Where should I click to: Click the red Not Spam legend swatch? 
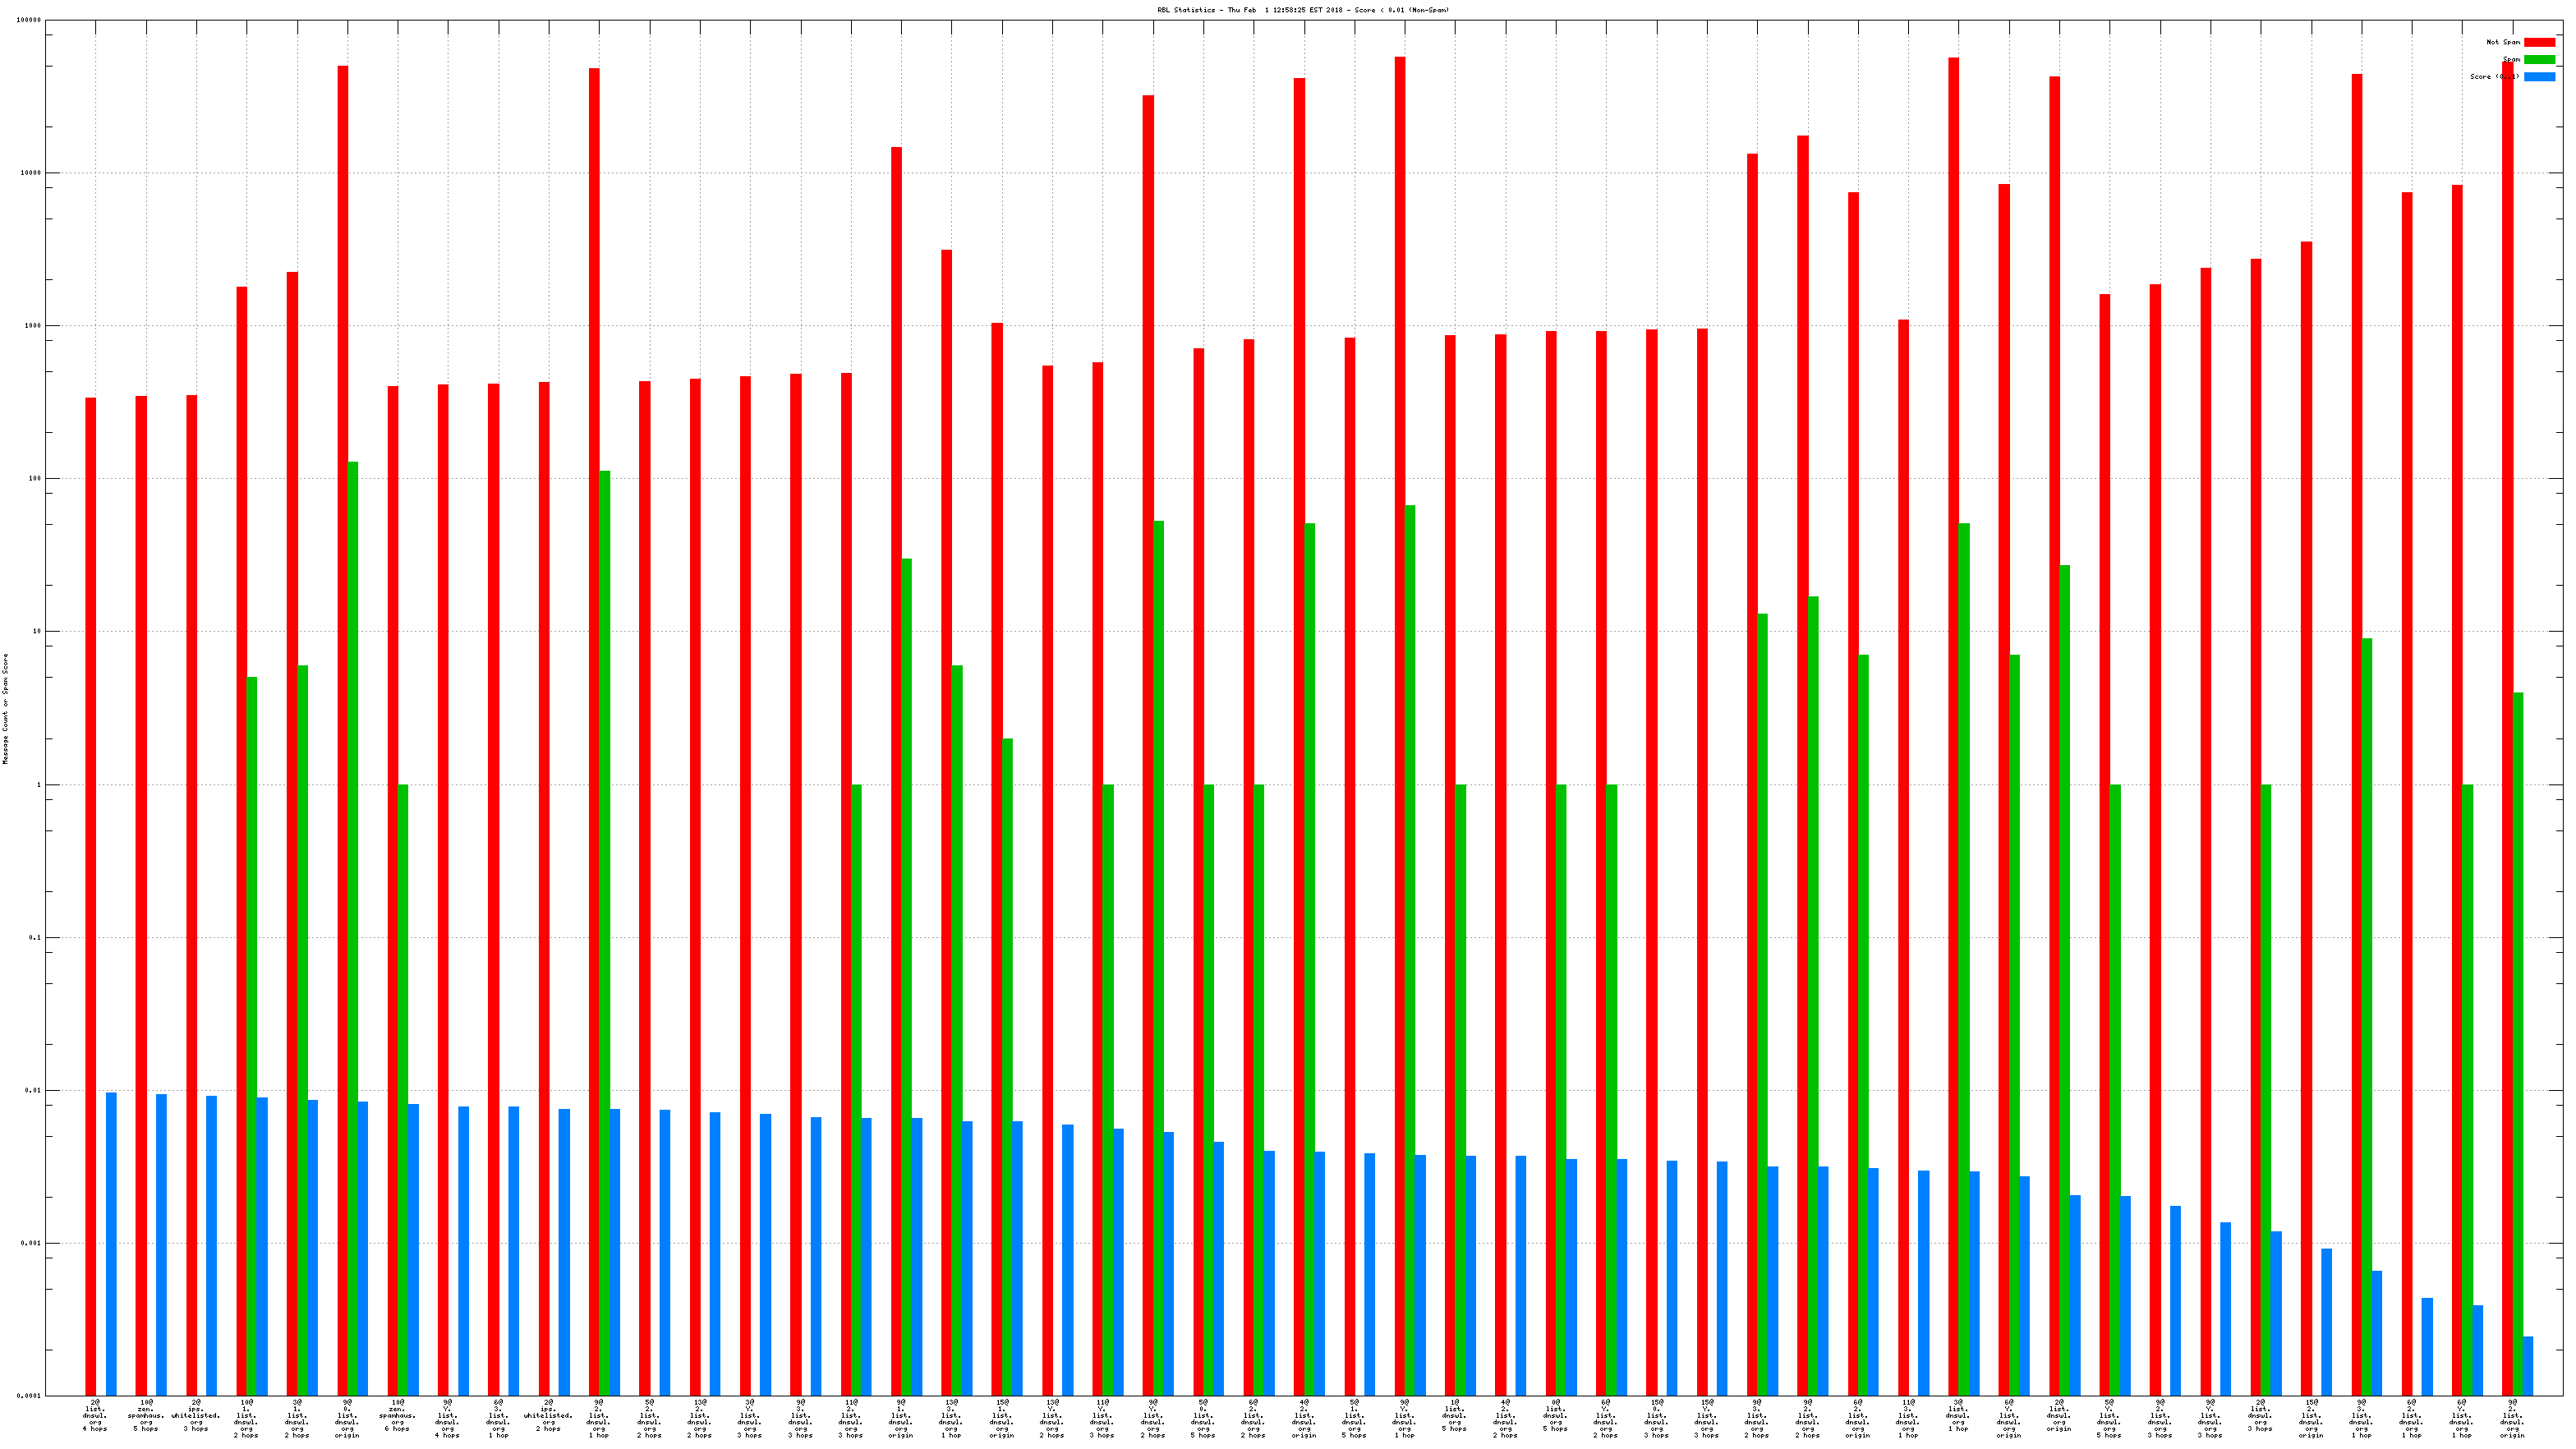2538,42
